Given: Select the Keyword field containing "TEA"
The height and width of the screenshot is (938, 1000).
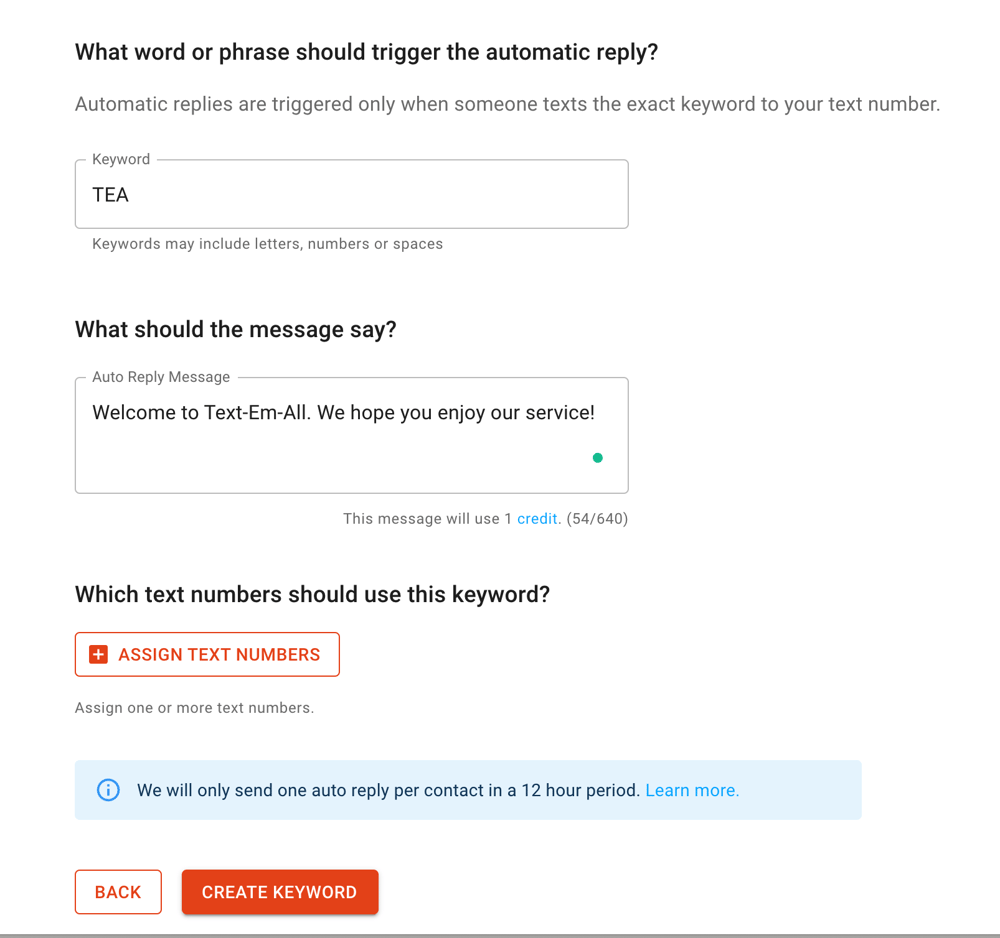Looking at the screenshot, I should 351,194.
